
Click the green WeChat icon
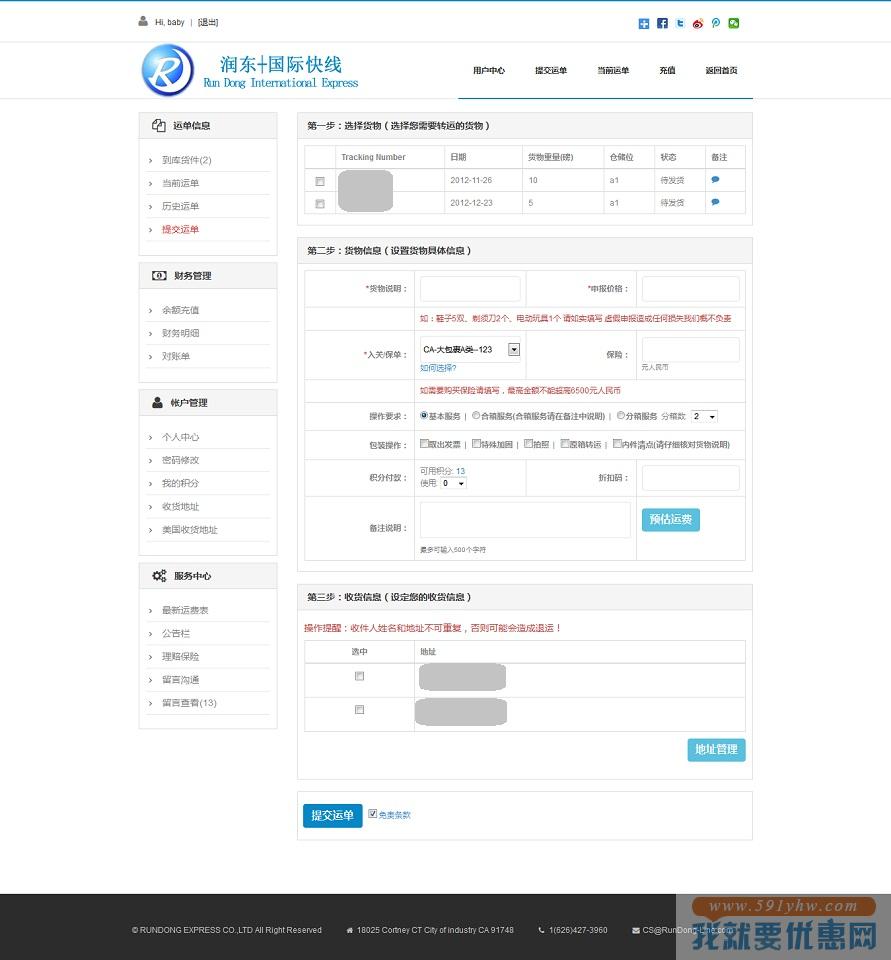[734, 23]
